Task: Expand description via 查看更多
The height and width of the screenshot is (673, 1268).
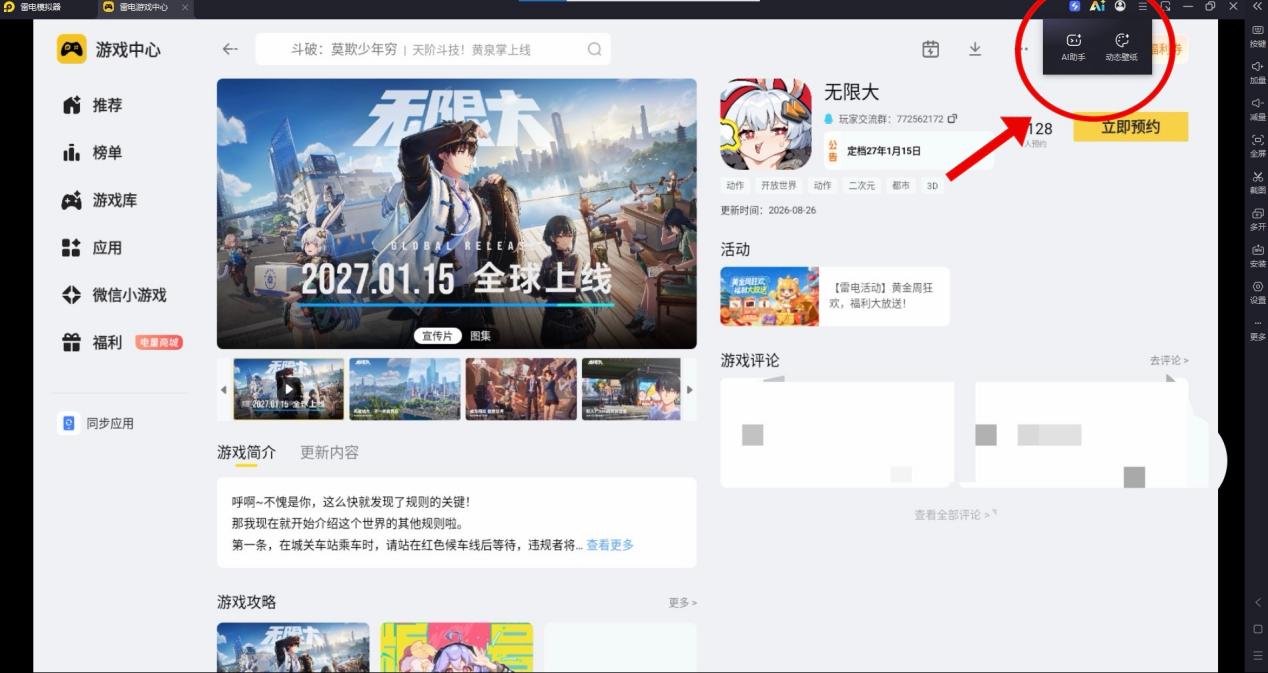Action: point(610,545)
